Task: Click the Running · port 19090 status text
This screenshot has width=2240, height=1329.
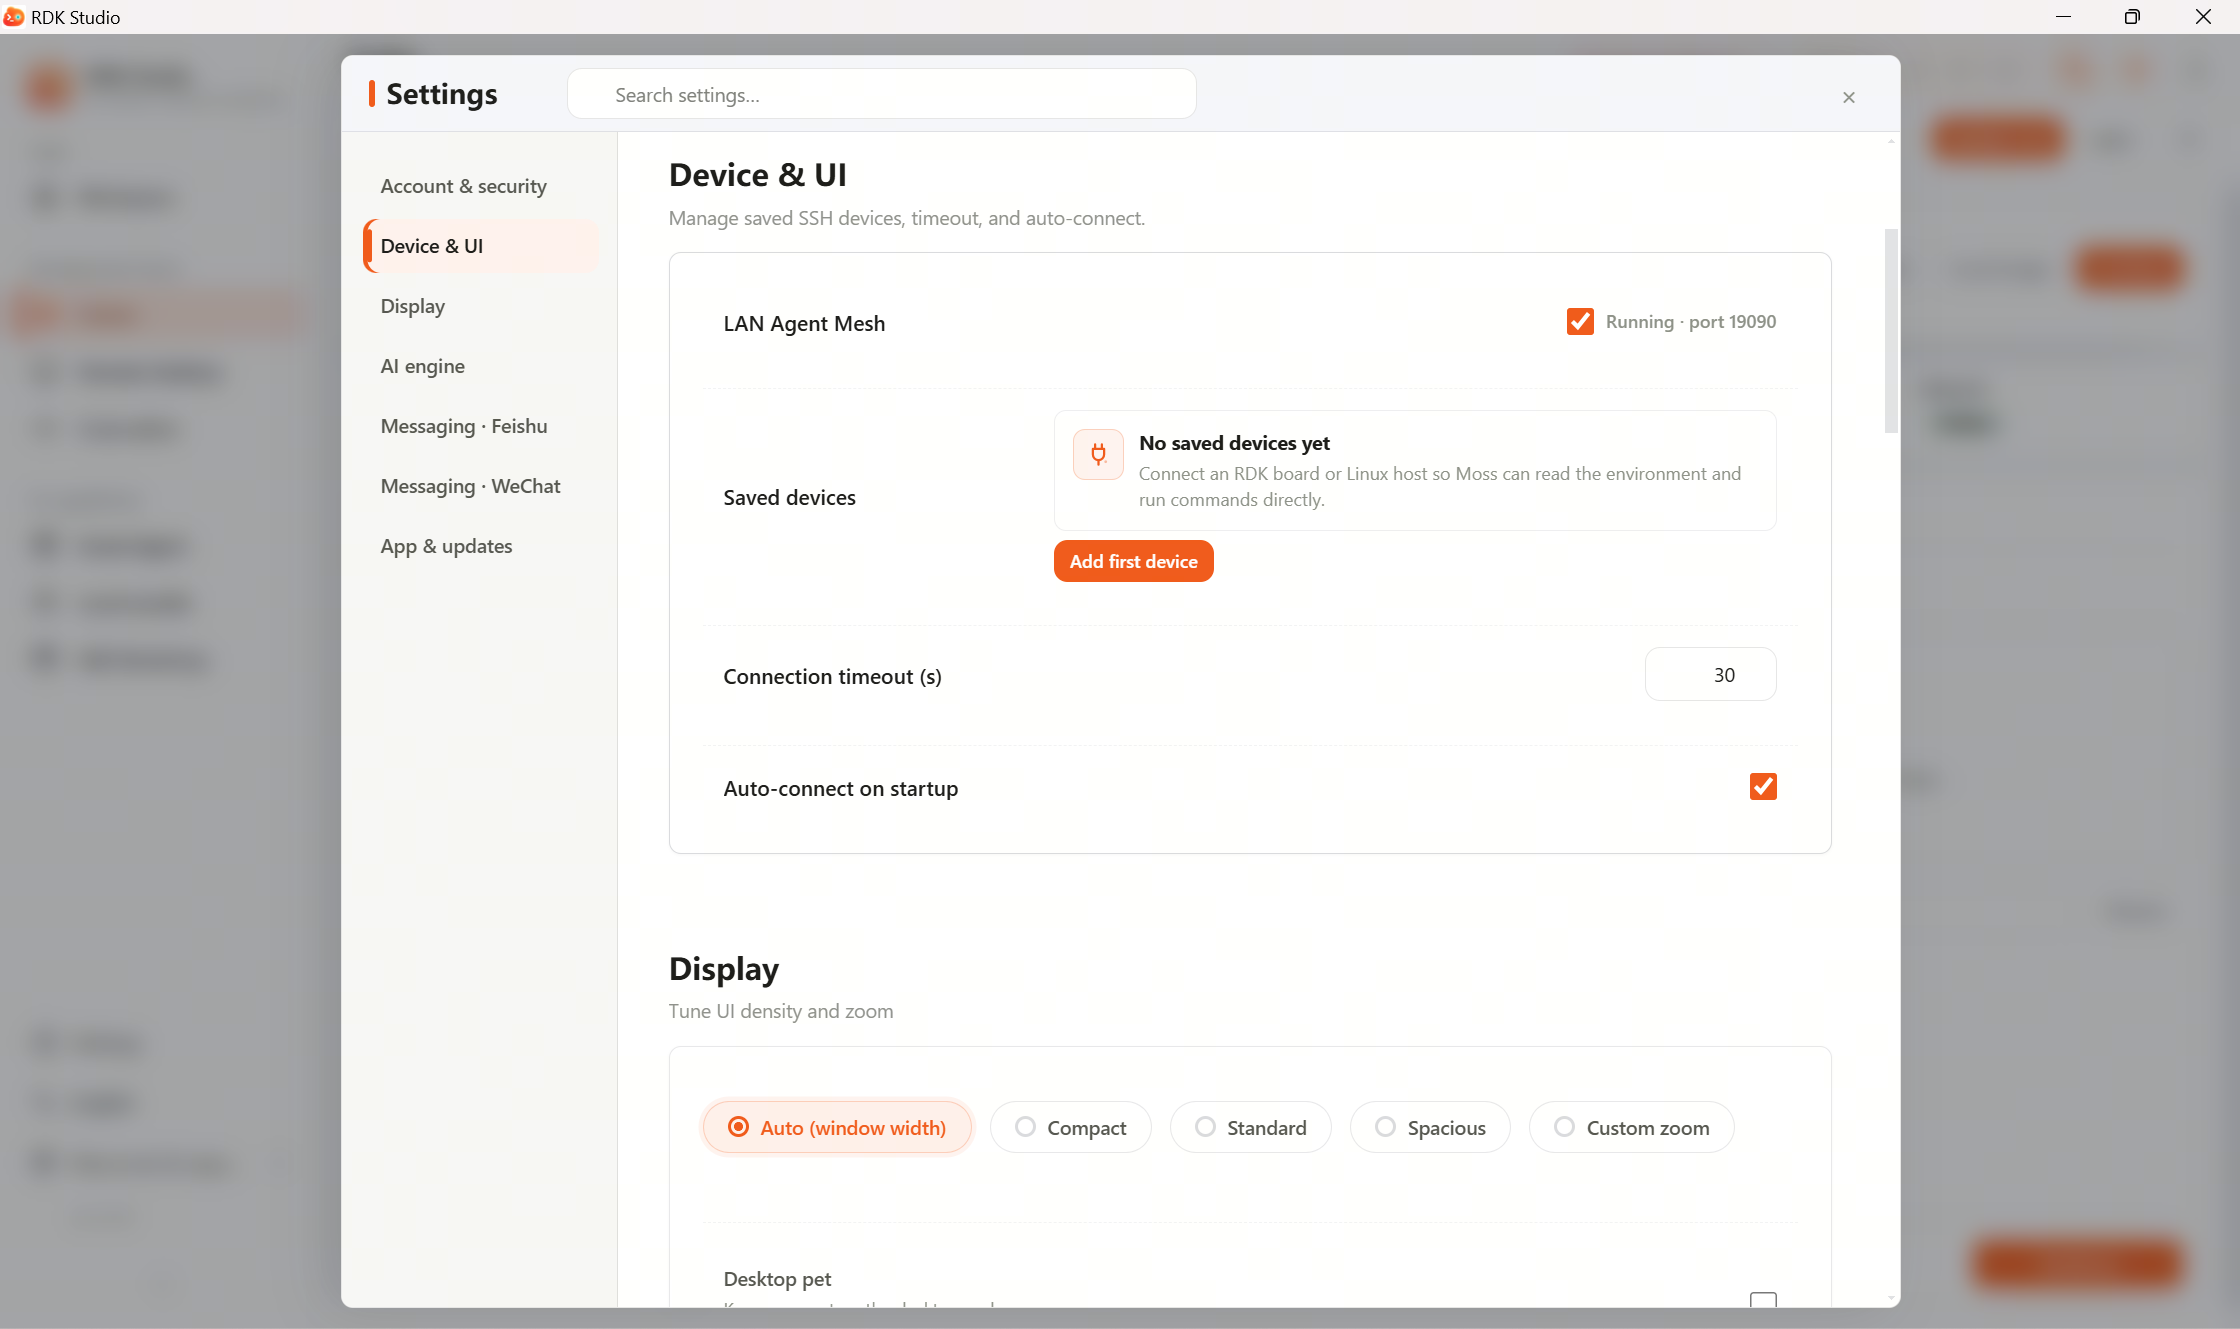Action: 1691,322
